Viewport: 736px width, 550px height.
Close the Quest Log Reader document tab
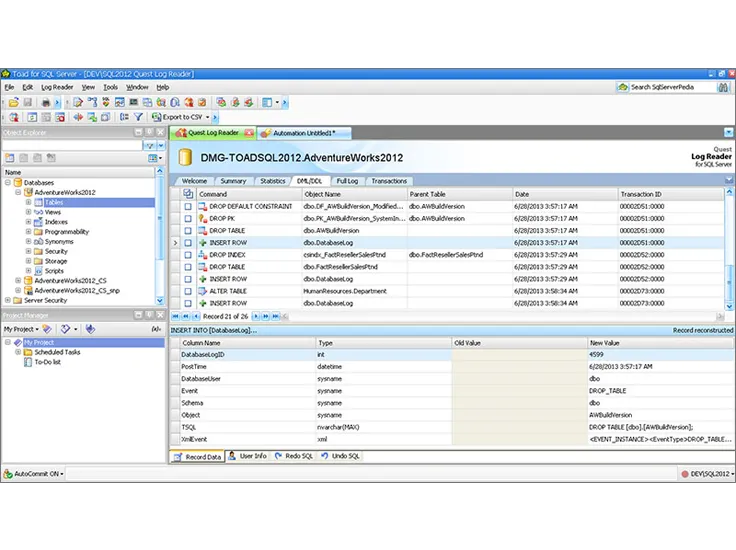[248, 133]
